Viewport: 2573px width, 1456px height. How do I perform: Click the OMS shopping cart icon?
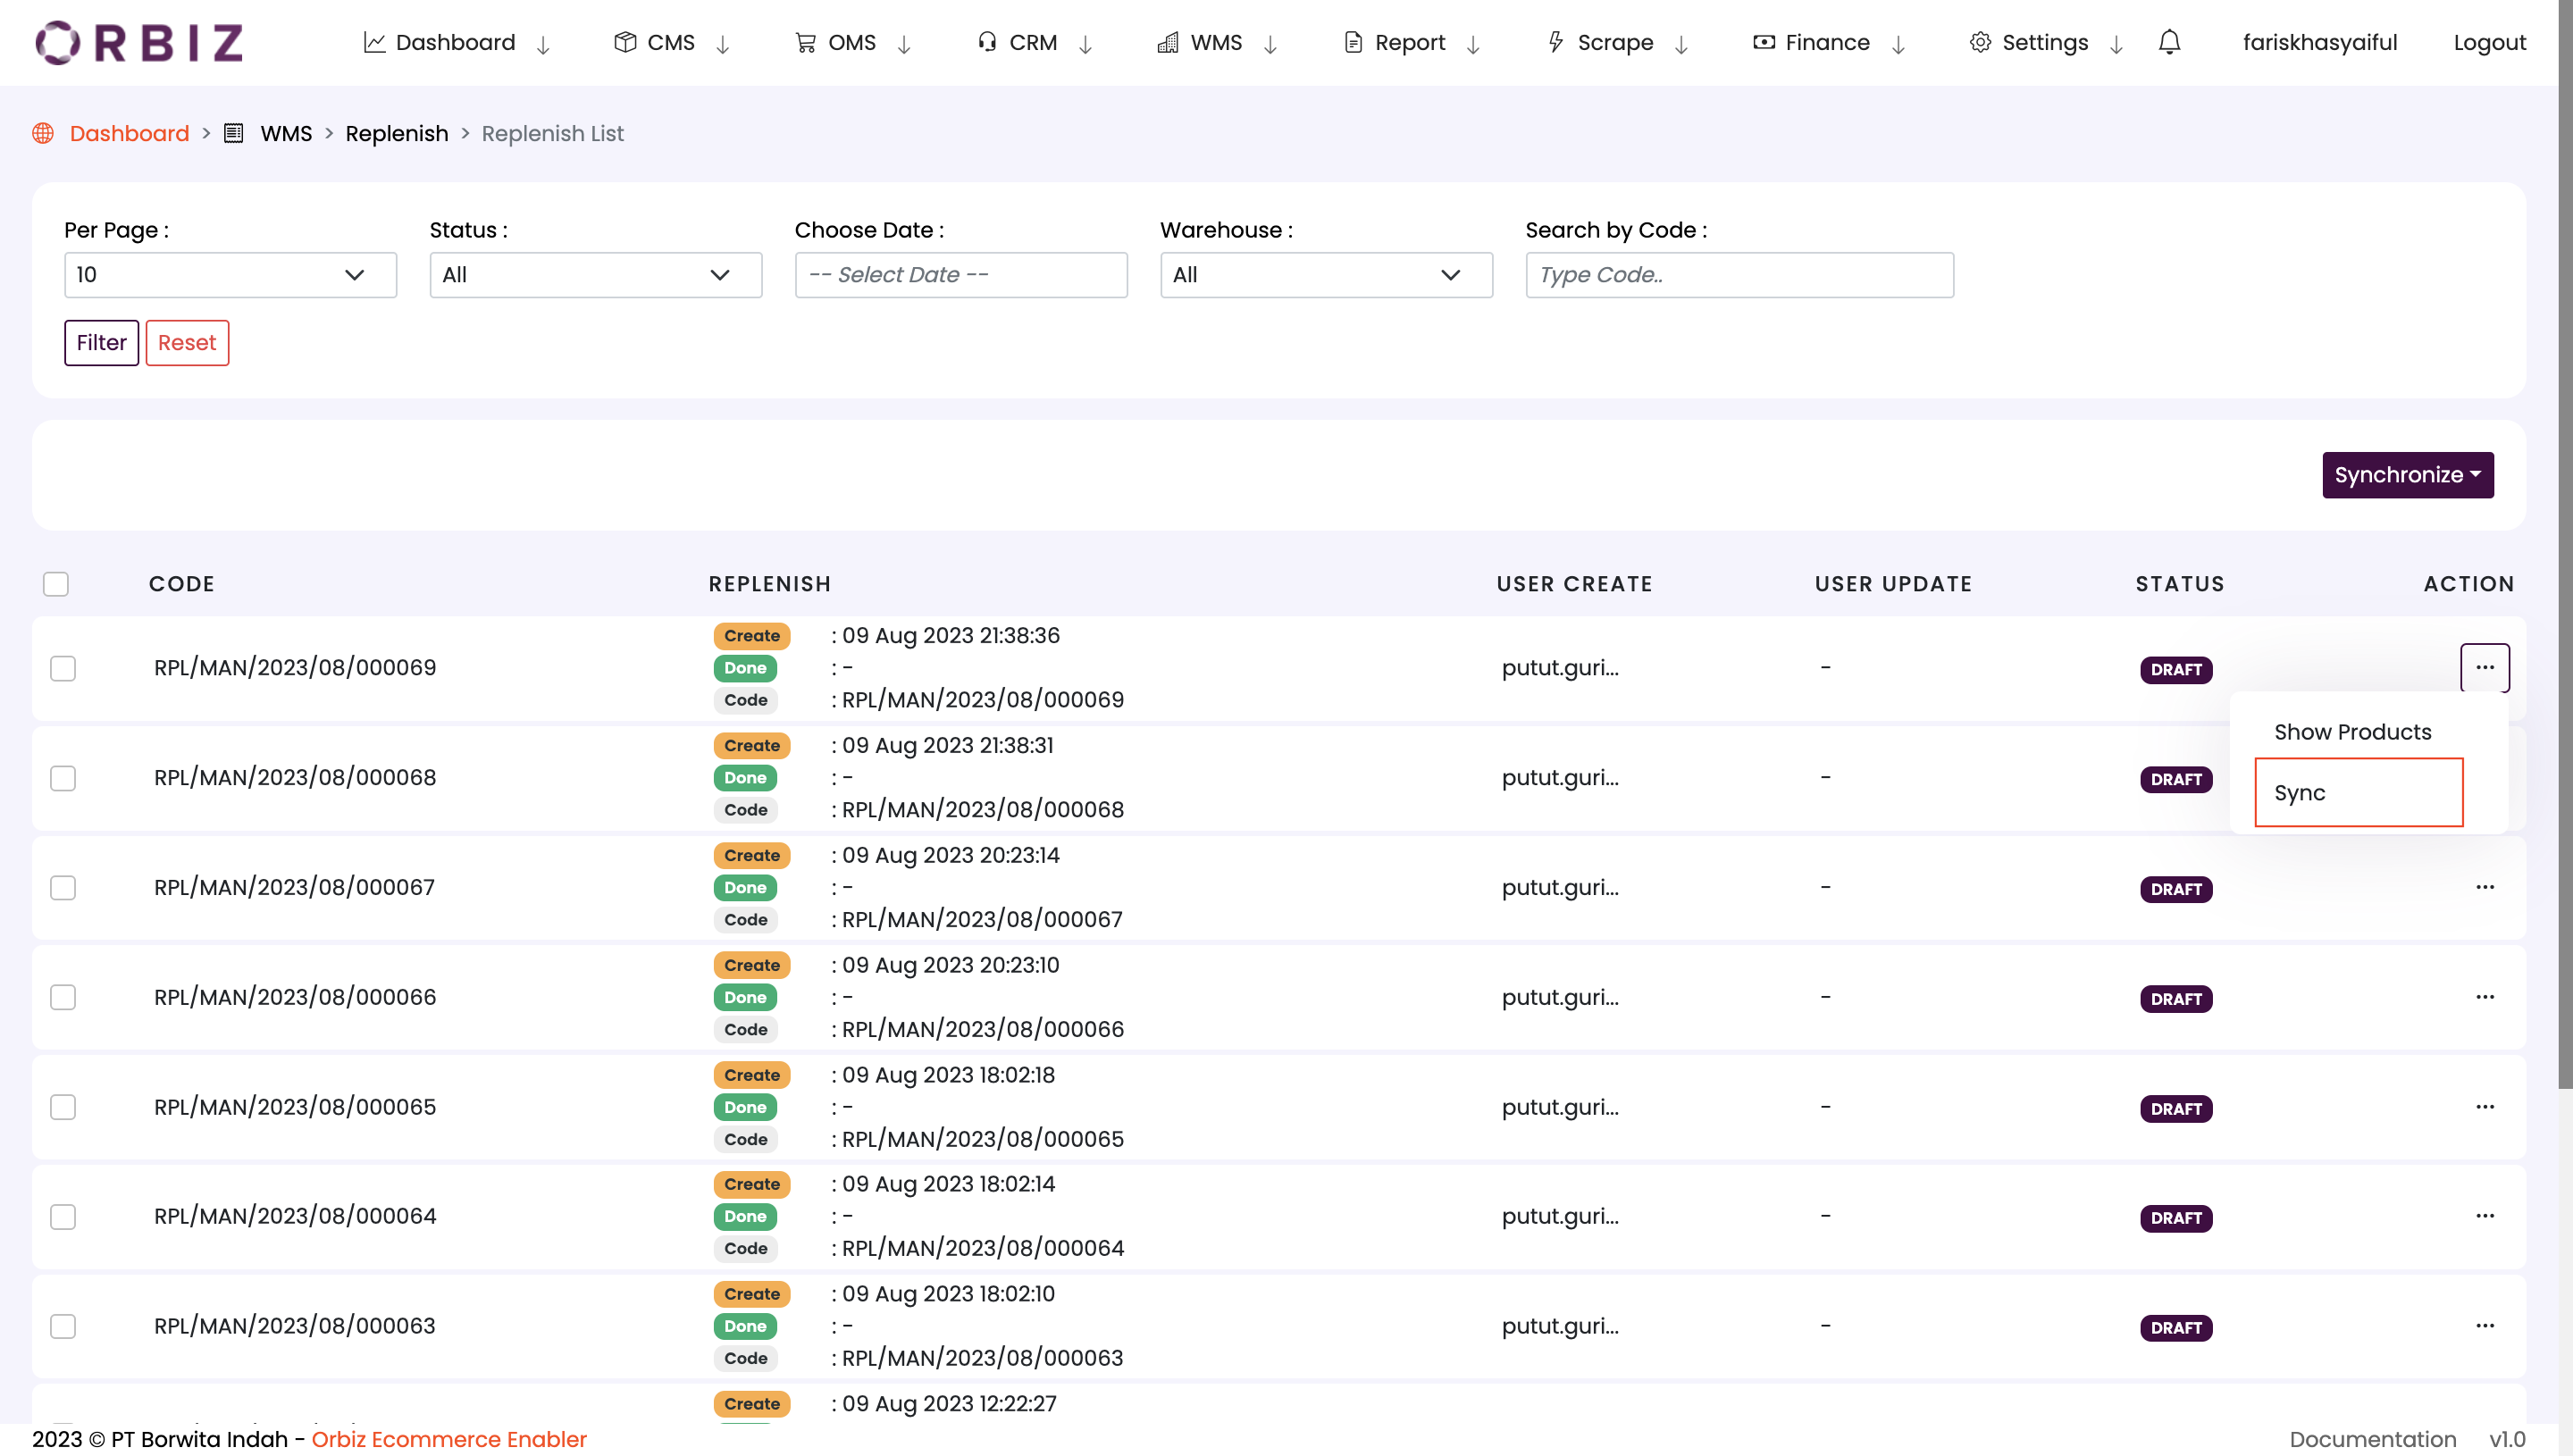coord(805,42)
